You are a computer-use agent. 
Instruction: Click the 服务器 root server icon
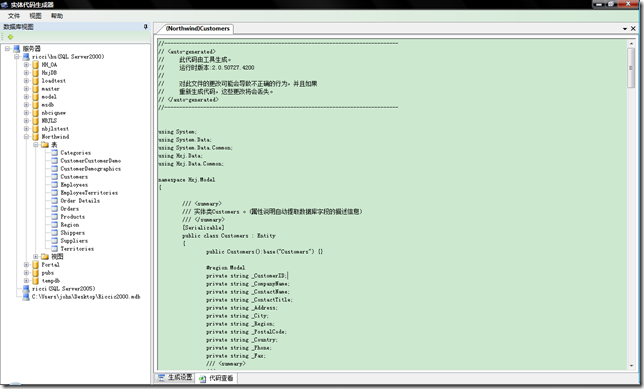(x=16, y=48)
